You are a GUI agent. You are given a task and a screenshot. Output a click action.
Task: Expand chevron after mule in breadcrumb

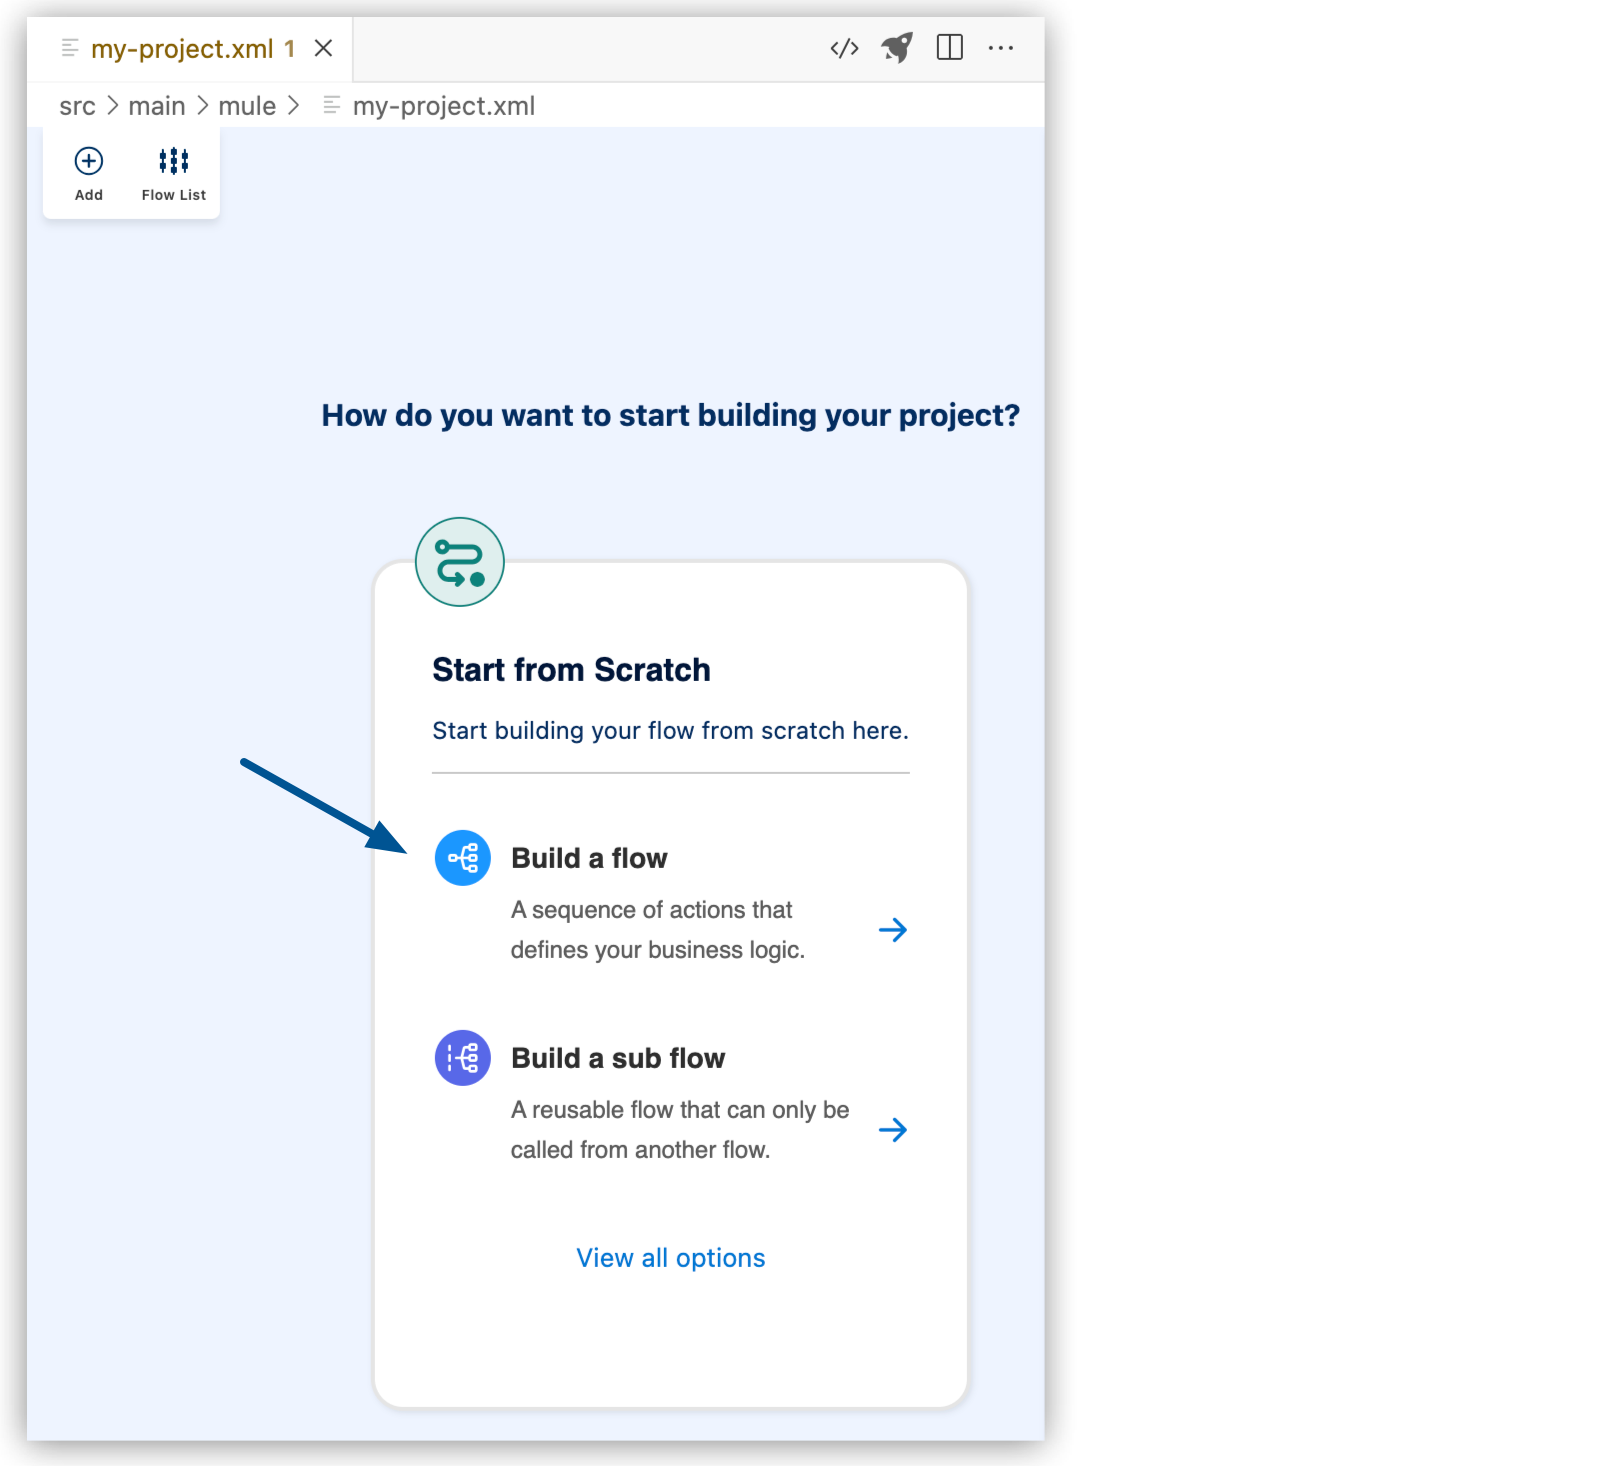(x=293, y=106)
